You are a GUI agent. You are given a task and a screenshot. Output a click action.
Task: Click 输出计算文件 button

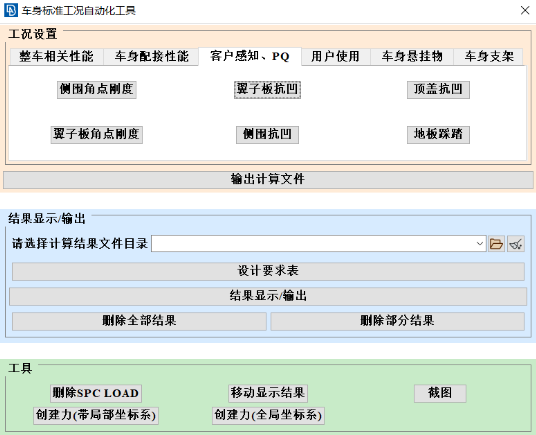click(x=268, y=180)
